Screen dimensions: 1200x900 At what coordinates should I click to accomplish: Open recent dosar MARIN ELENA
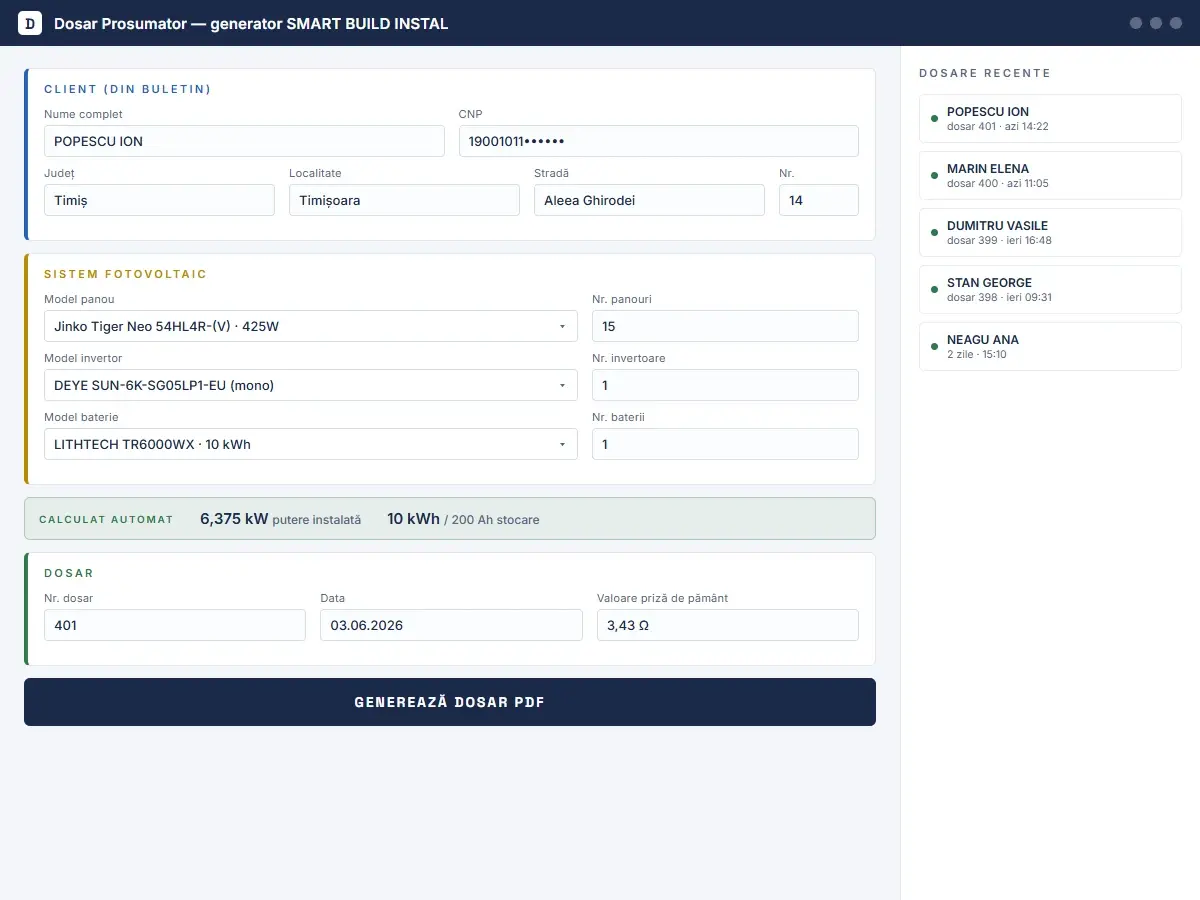pyautogui.click(x=1050, y=175)
